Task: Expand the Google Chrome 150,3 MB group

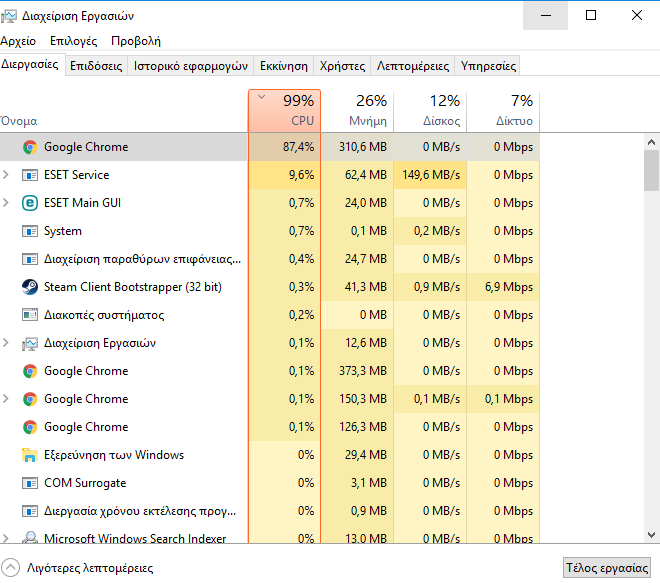Action: (6, 399)
